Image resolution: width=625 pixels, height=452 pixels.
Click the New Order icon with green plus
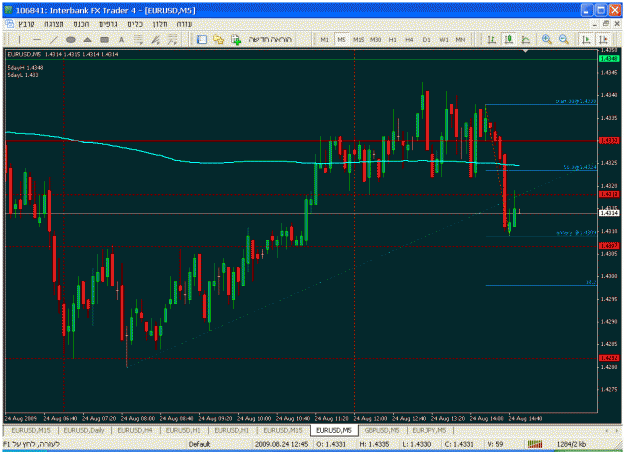pos(236,39)
